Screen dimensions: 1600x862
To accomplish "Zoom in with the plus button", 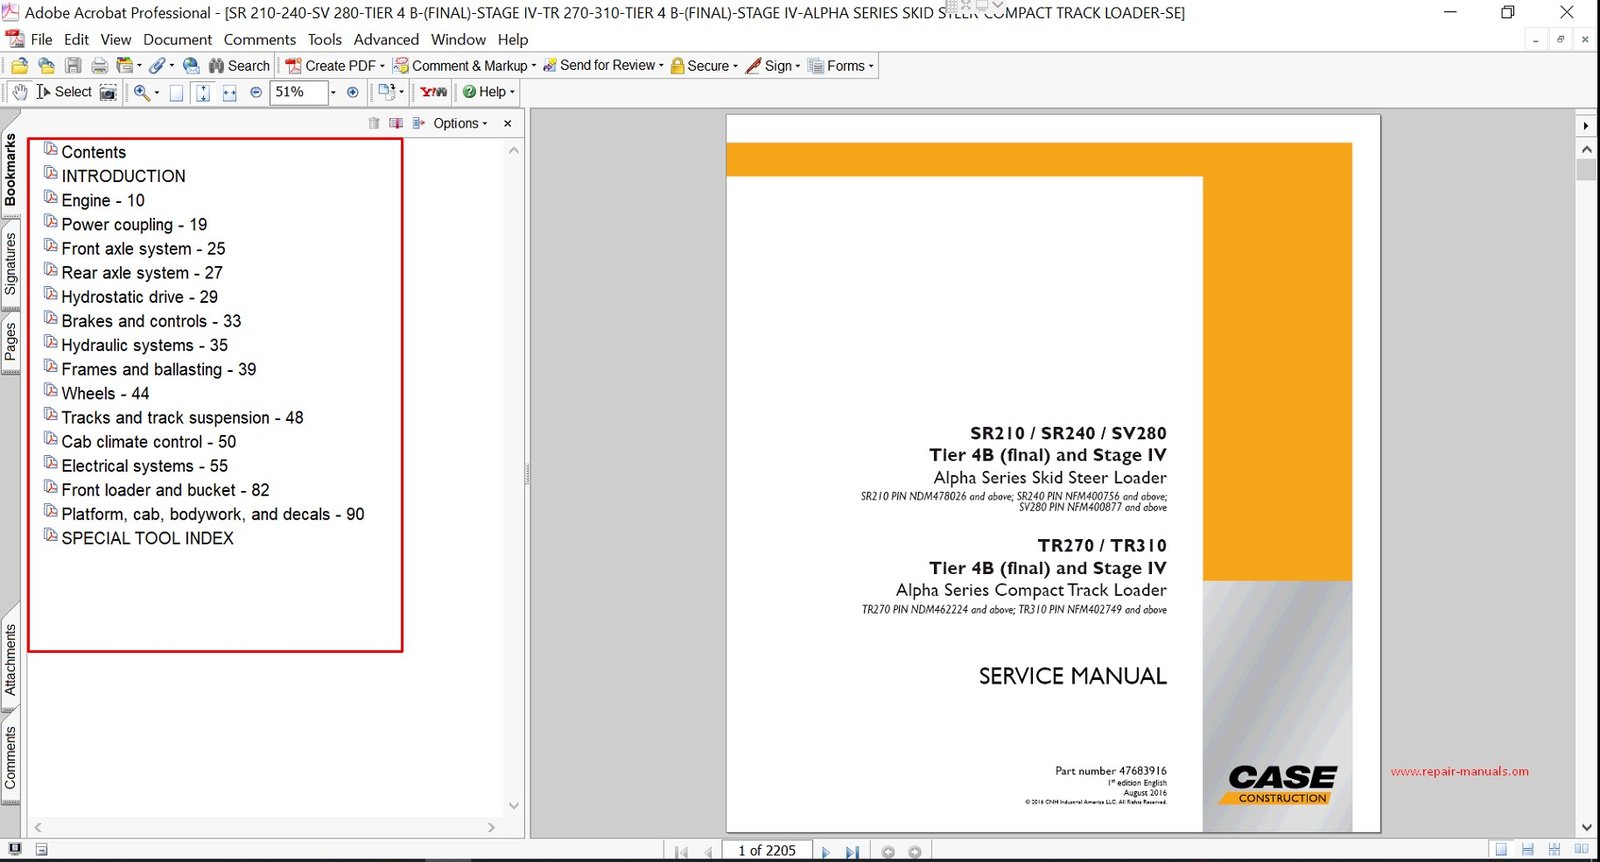I will click(352, 92).
